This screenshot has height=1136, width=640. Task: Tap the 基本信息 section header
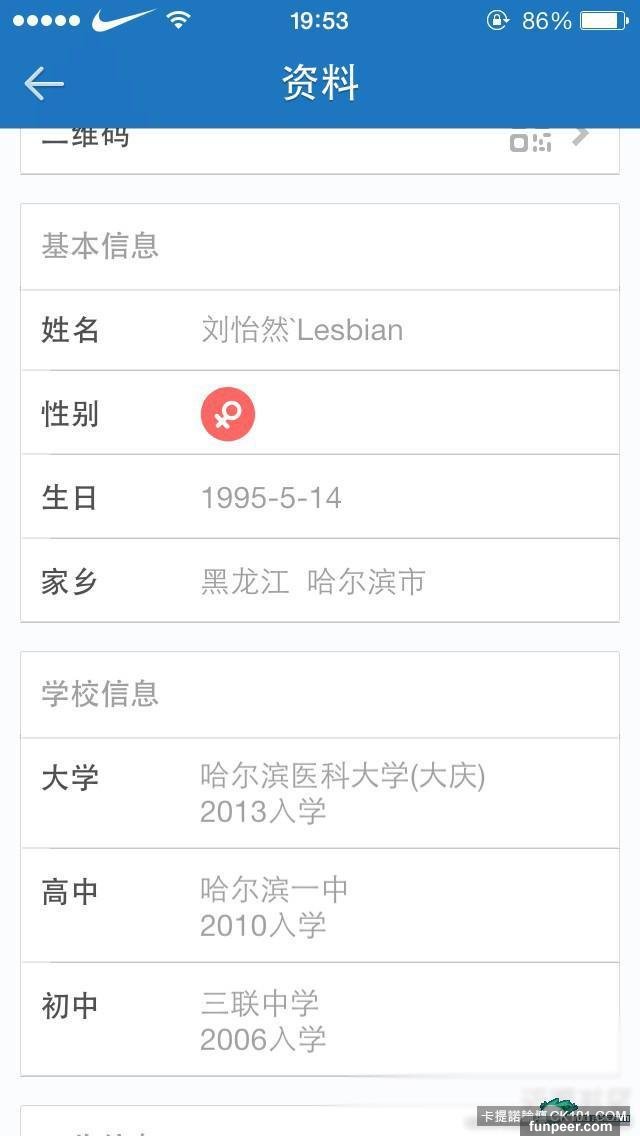100,246
